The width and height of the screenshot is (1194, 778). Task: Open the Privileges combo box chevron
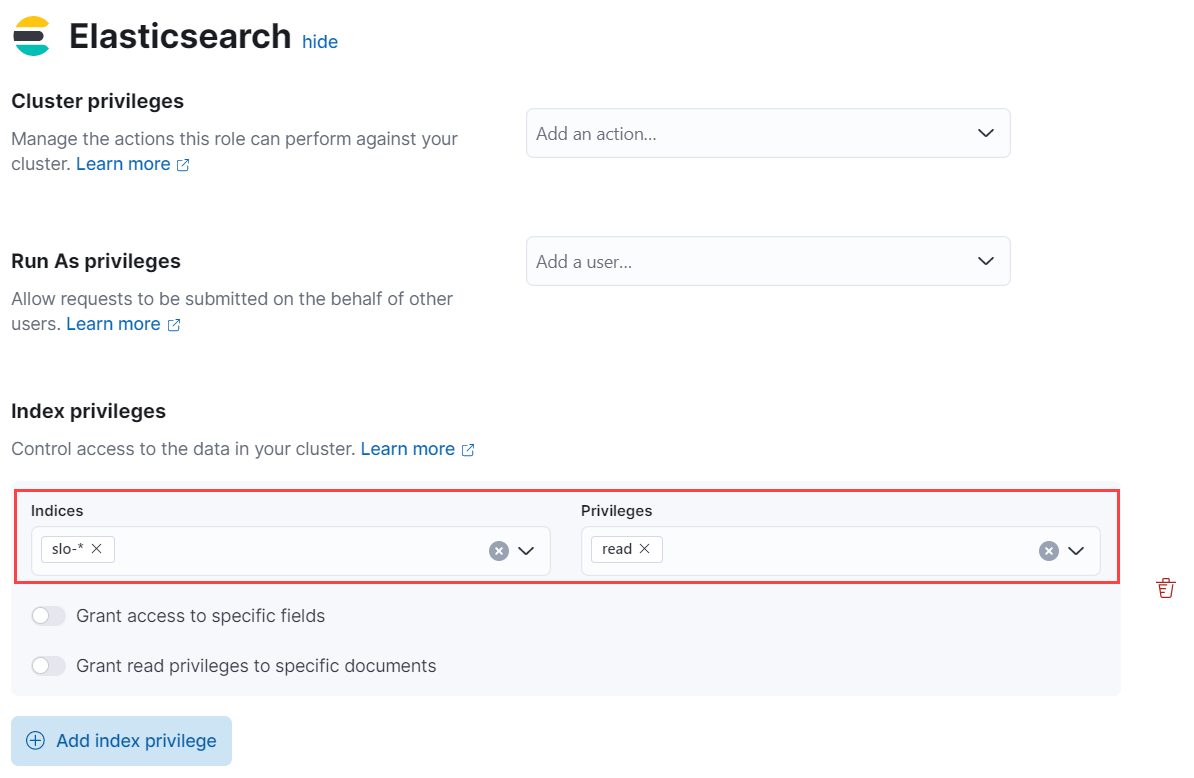[1076, 551]
